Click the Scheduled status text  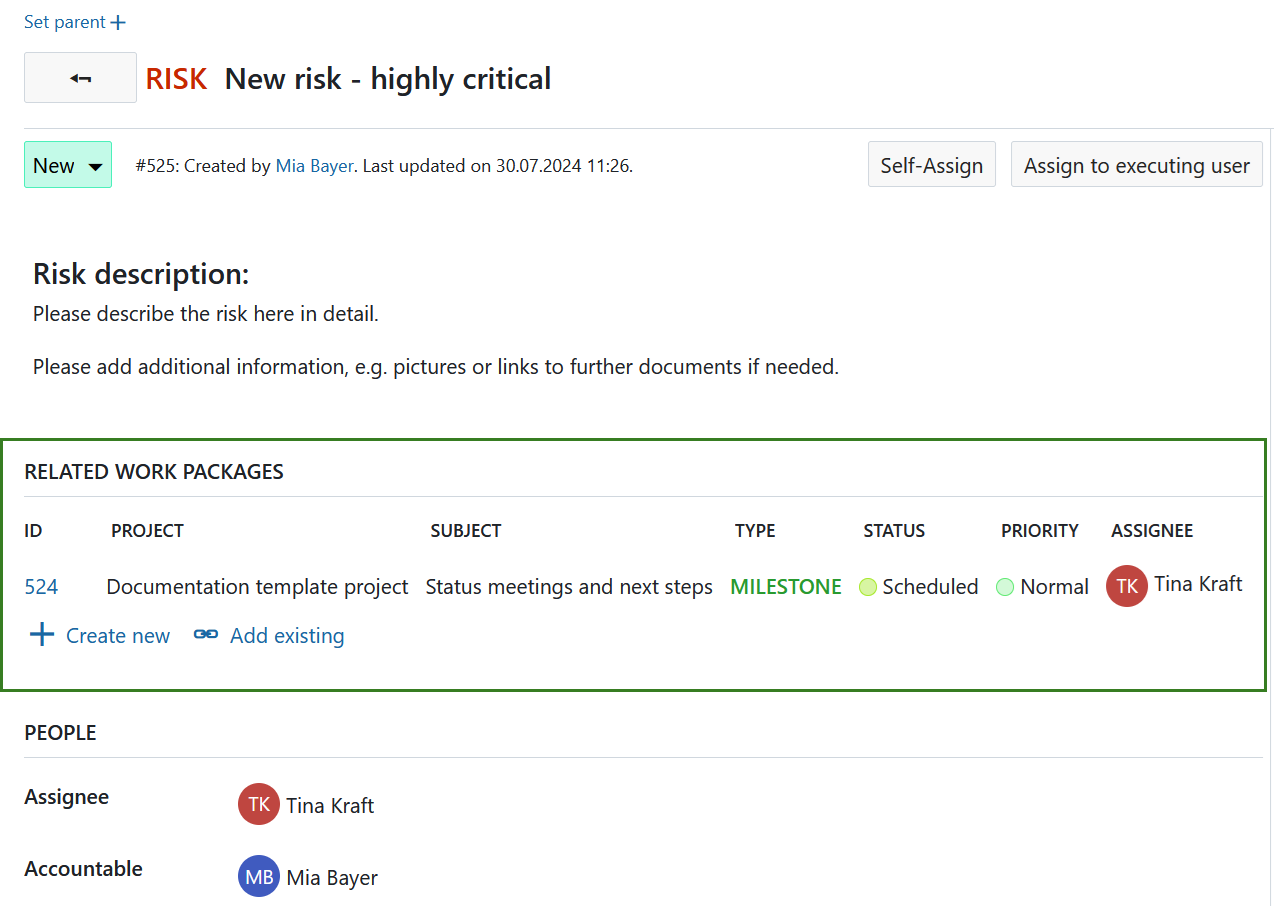click(930, 586)
